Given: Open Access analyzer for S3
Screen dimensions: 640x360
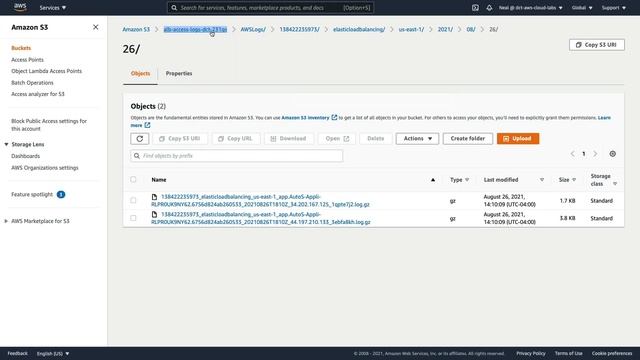Looking at the screenshot, I should (38, 94).
